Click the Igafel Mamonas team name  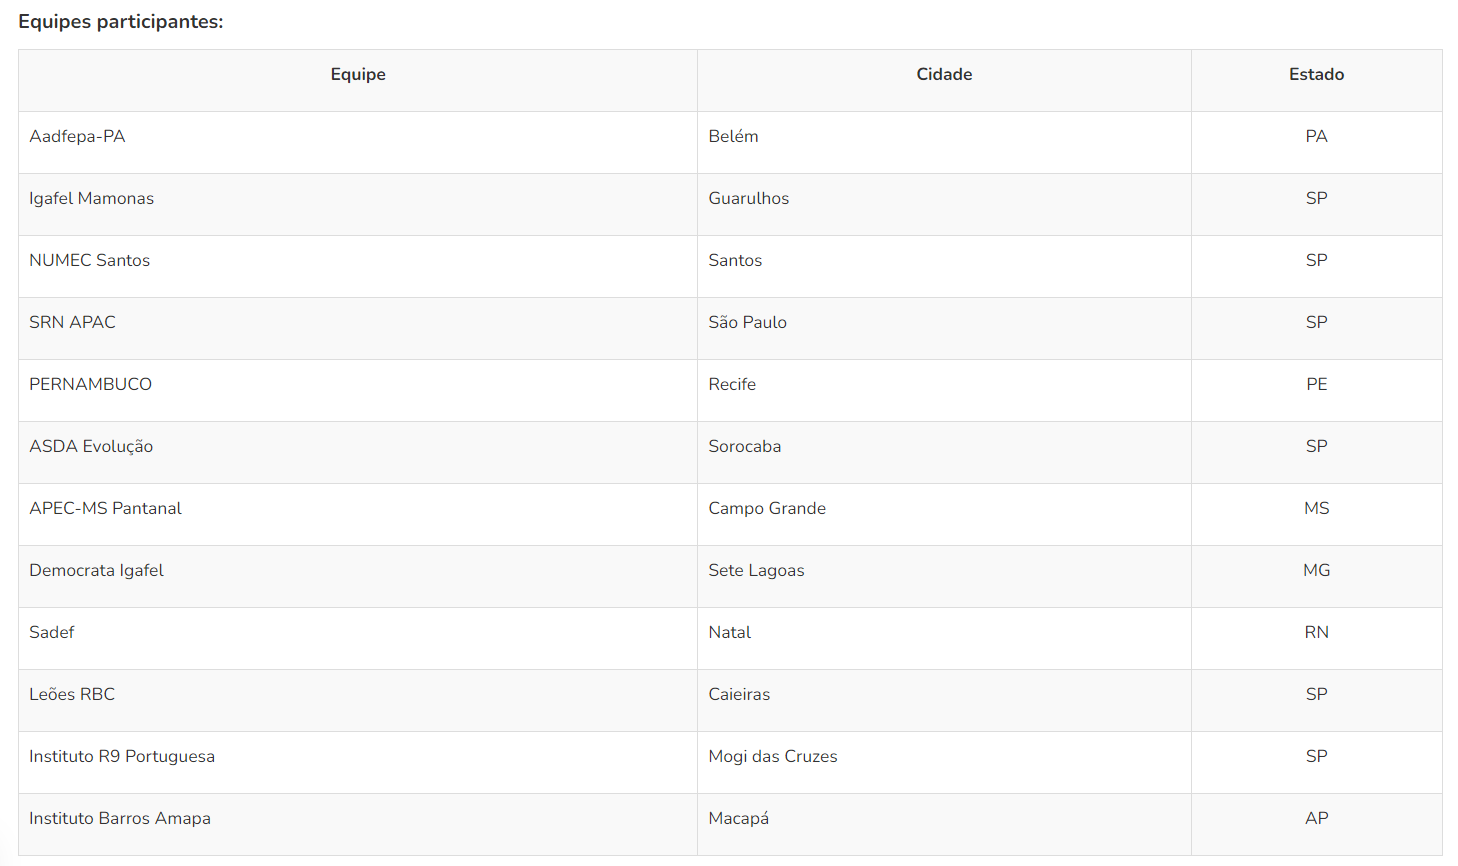pyautogui.click(x=92, y=199)
